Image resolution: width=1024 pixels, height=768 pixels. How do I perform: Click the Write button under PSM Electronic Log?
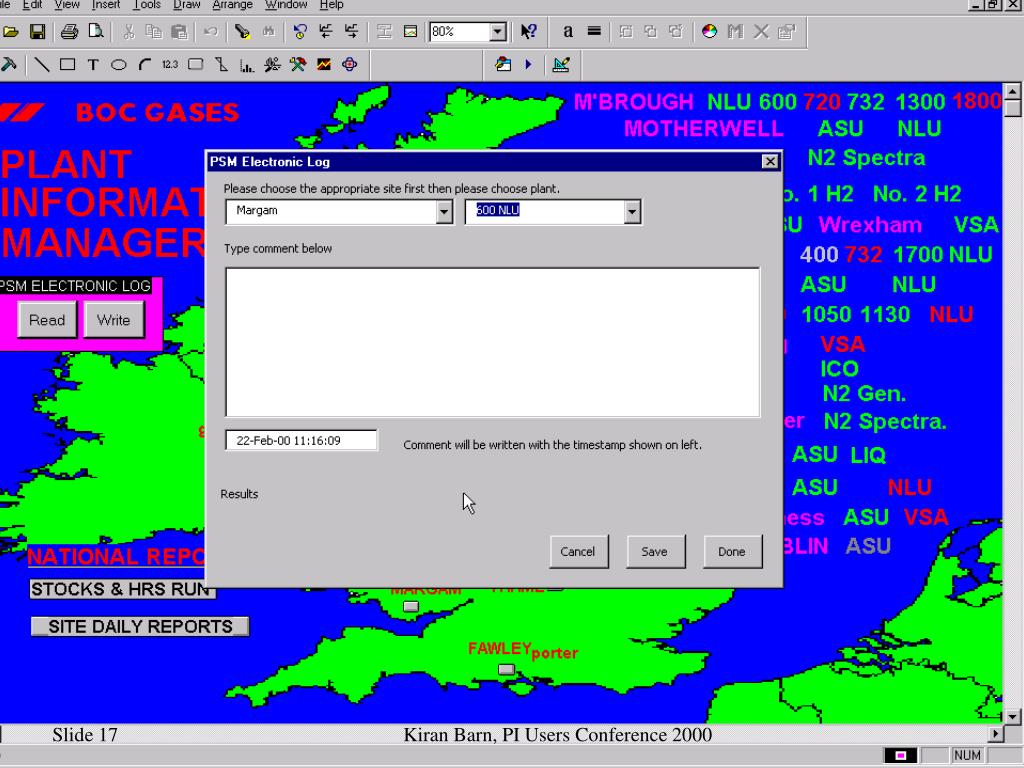(114, 320)
